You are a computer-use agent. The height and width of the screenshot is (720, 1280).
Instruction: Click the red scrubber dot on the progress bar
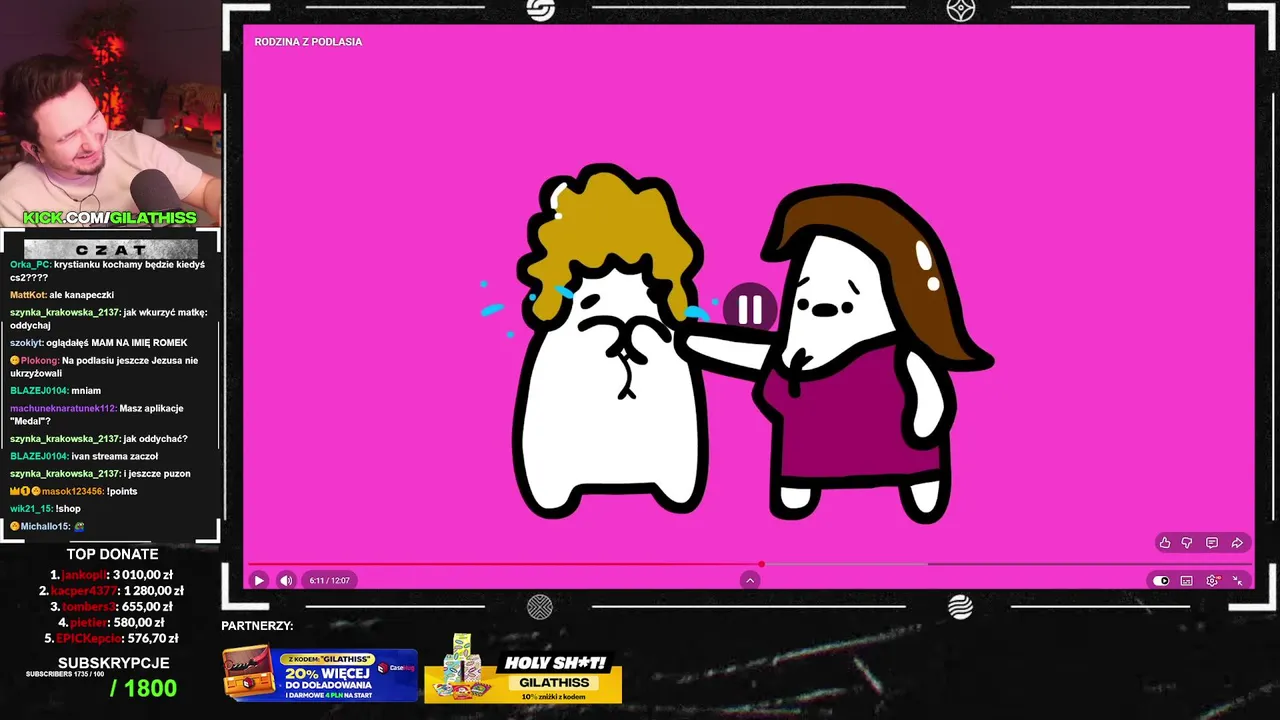point(761,564)
